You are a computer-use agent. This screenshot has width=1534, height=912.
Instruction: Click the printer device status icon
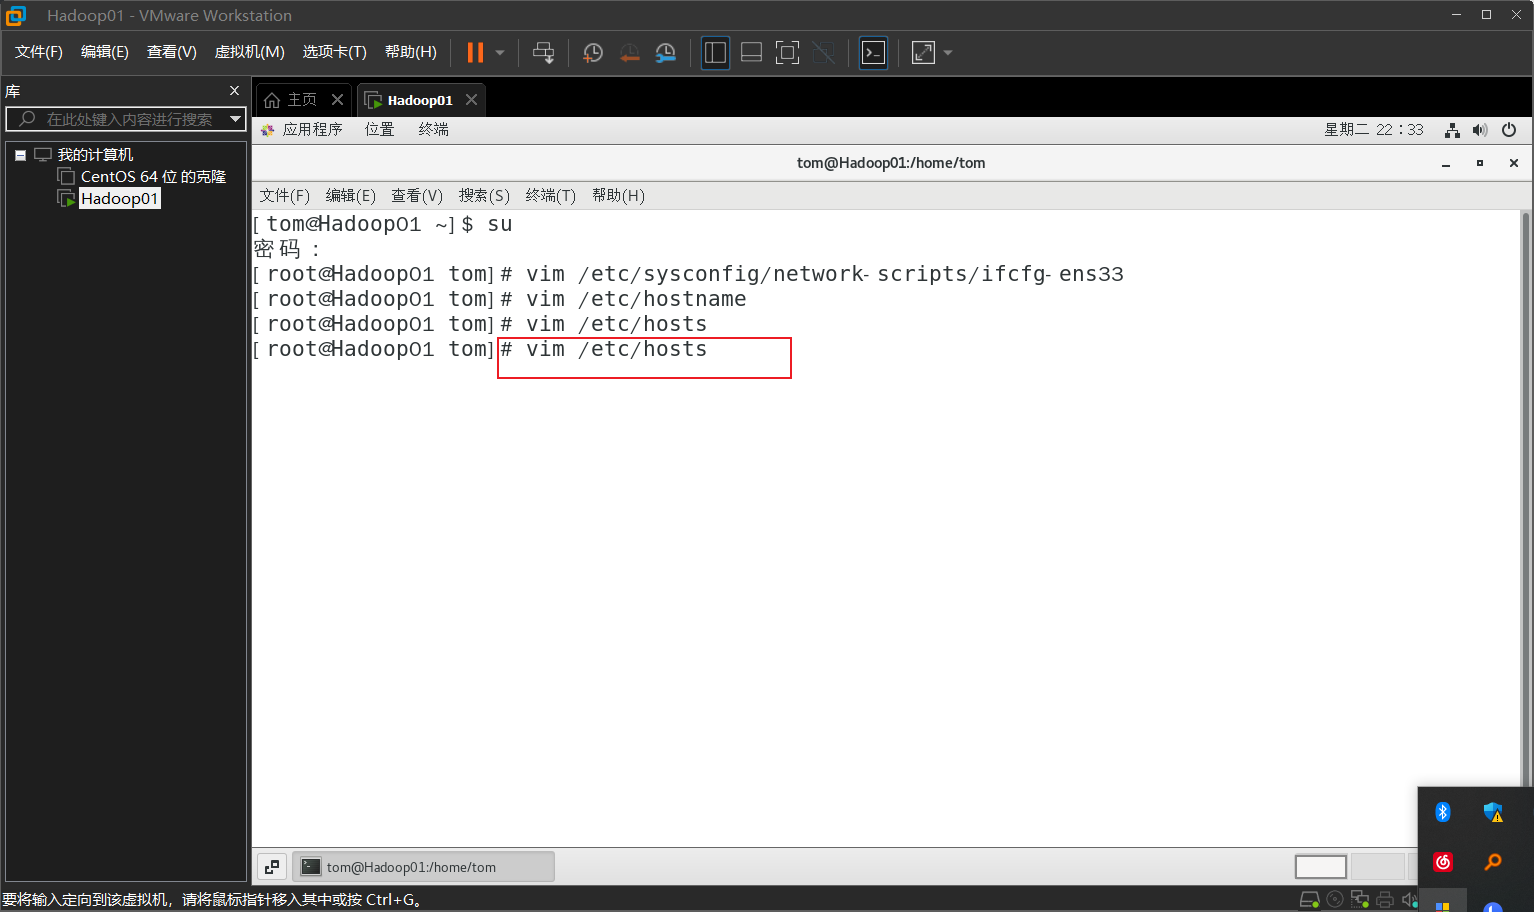1385,900
